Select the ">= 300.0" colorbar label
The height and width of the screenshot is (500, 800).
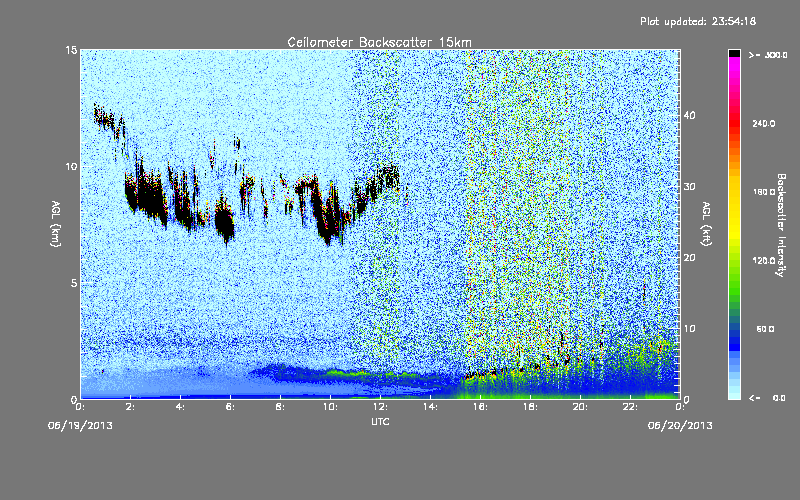point(768,55)
